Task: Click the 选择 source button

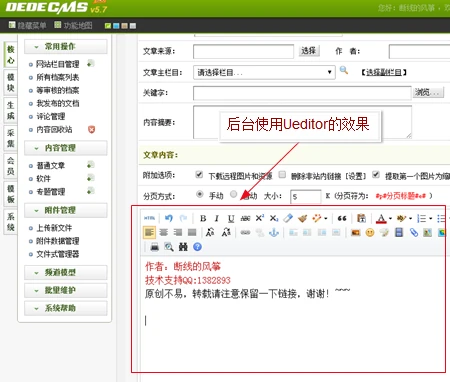Action: [309, 51]
